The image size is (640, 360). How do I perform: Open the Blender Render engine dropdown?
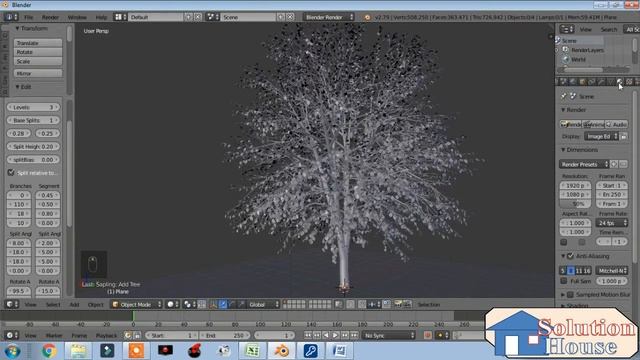click(x=329, y=17)
